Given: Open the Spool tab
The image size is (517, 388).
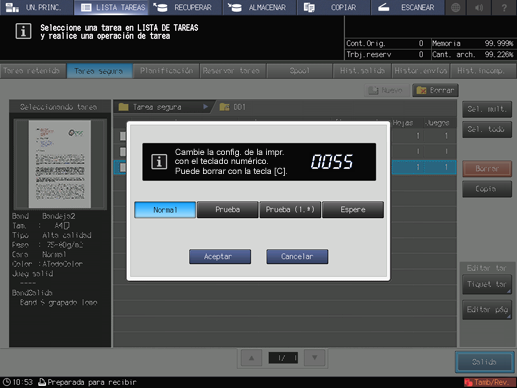Looking at the screenshot, I should [299, 71].
